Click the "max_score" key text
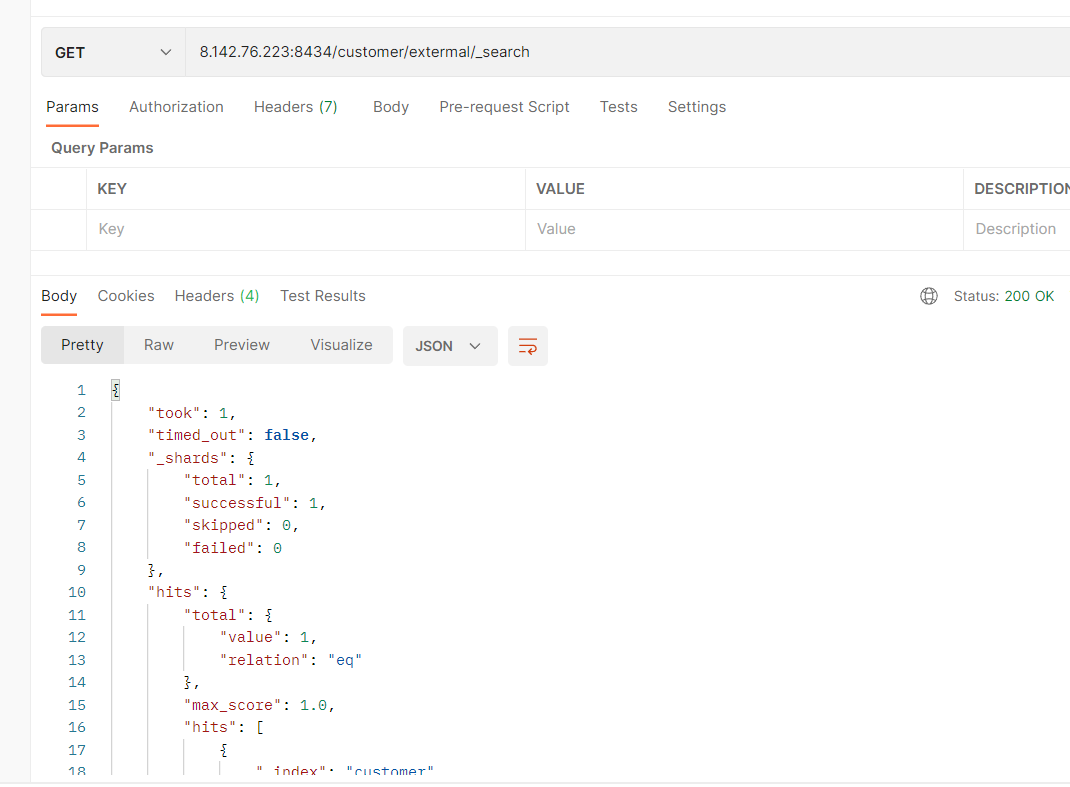This screenshot has height=787, width=1070. tap(233, 706)
